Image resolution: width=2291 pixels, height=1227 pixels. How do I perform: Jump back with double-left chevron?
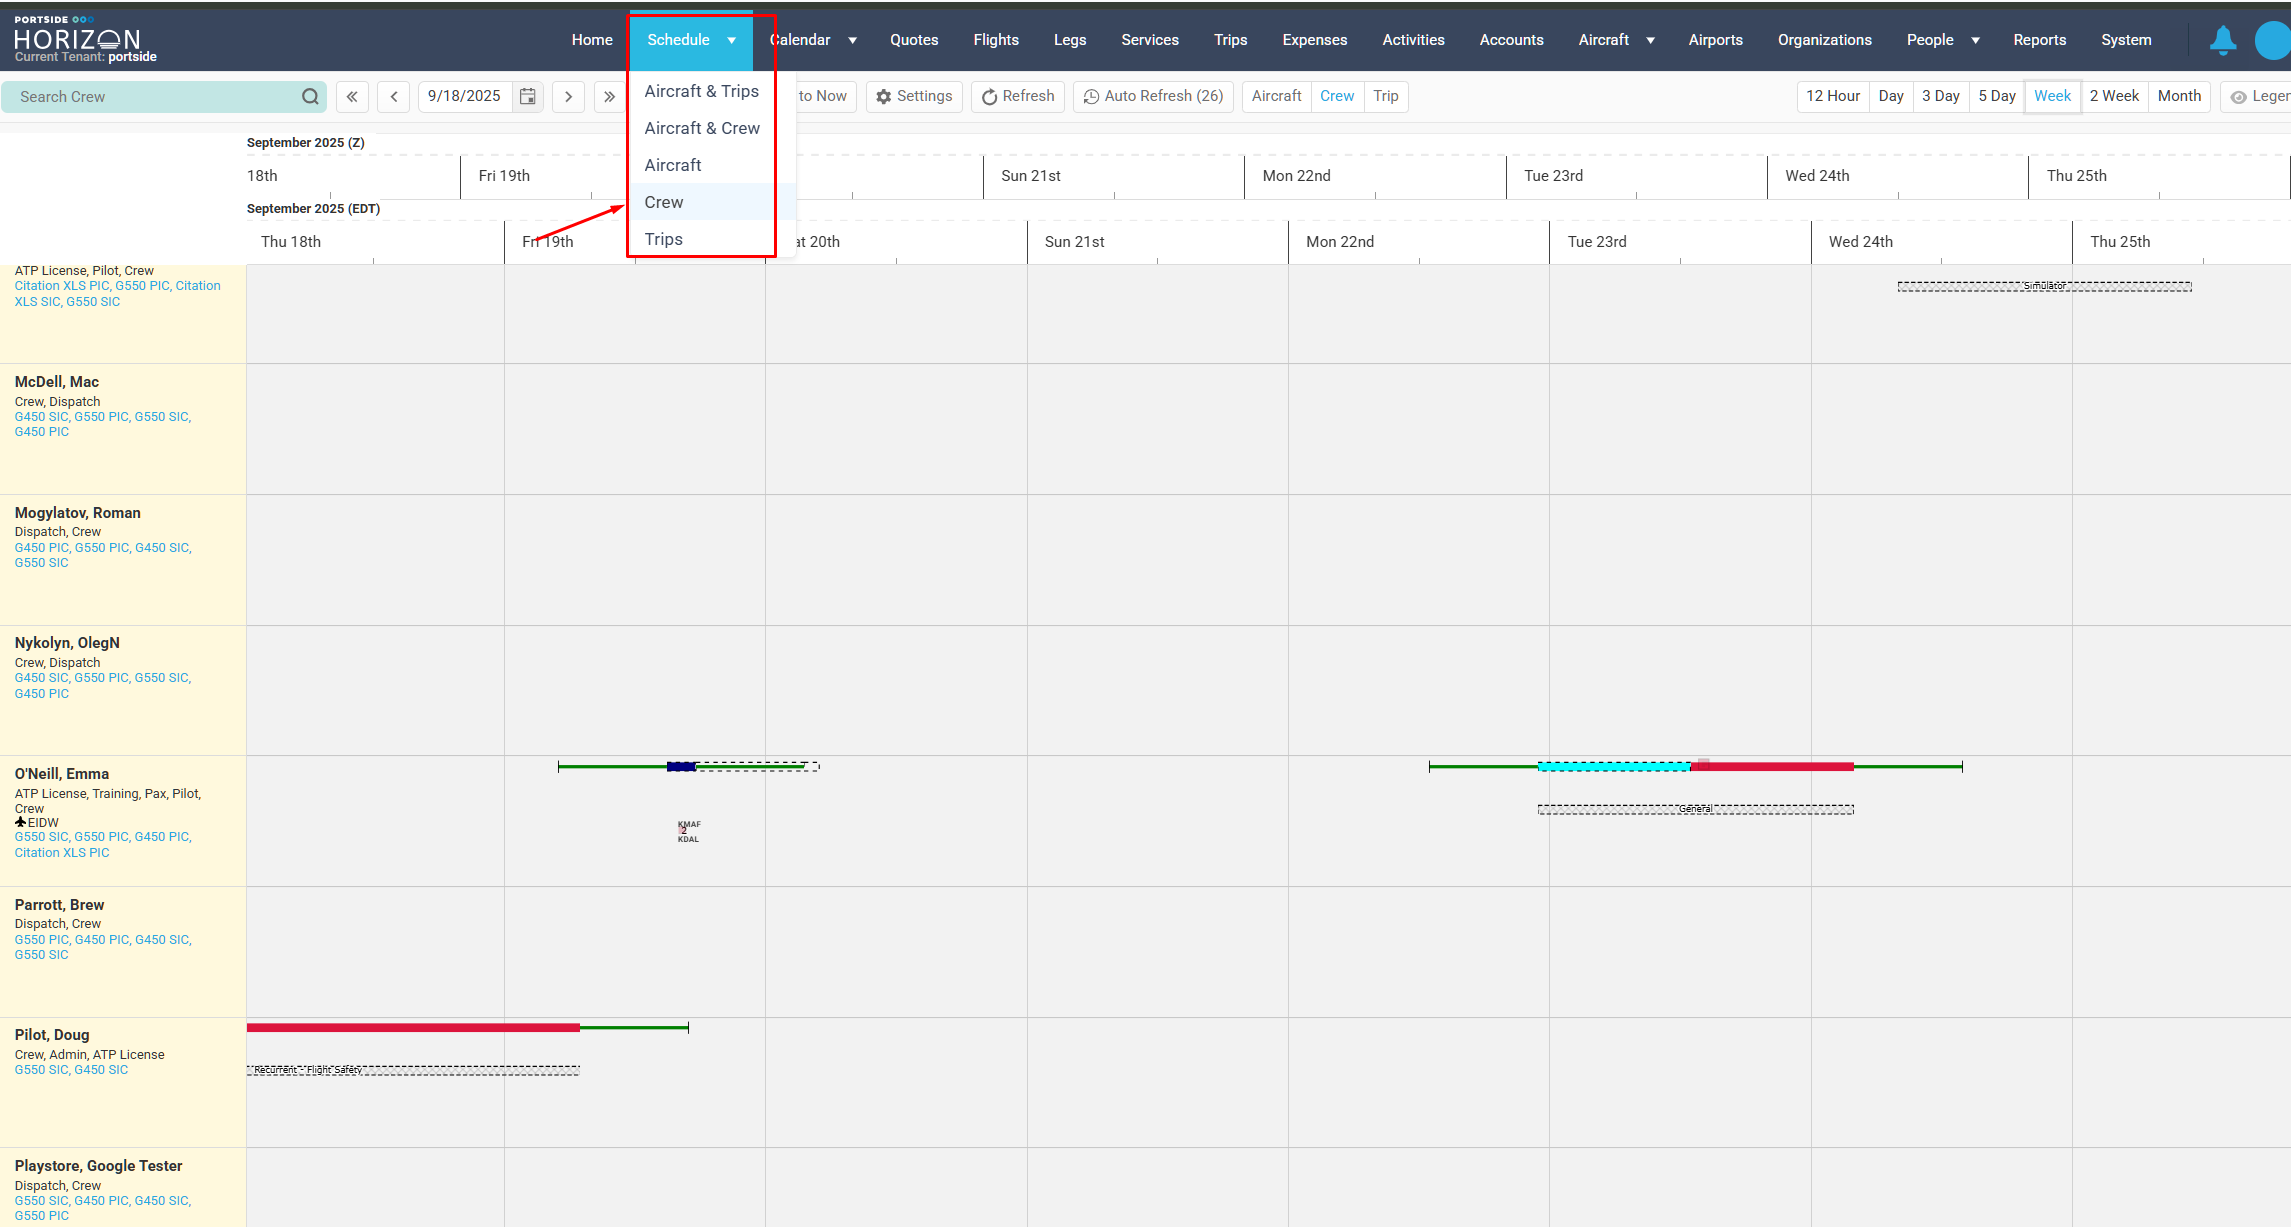pyautogui.click(x=352, y=97)
